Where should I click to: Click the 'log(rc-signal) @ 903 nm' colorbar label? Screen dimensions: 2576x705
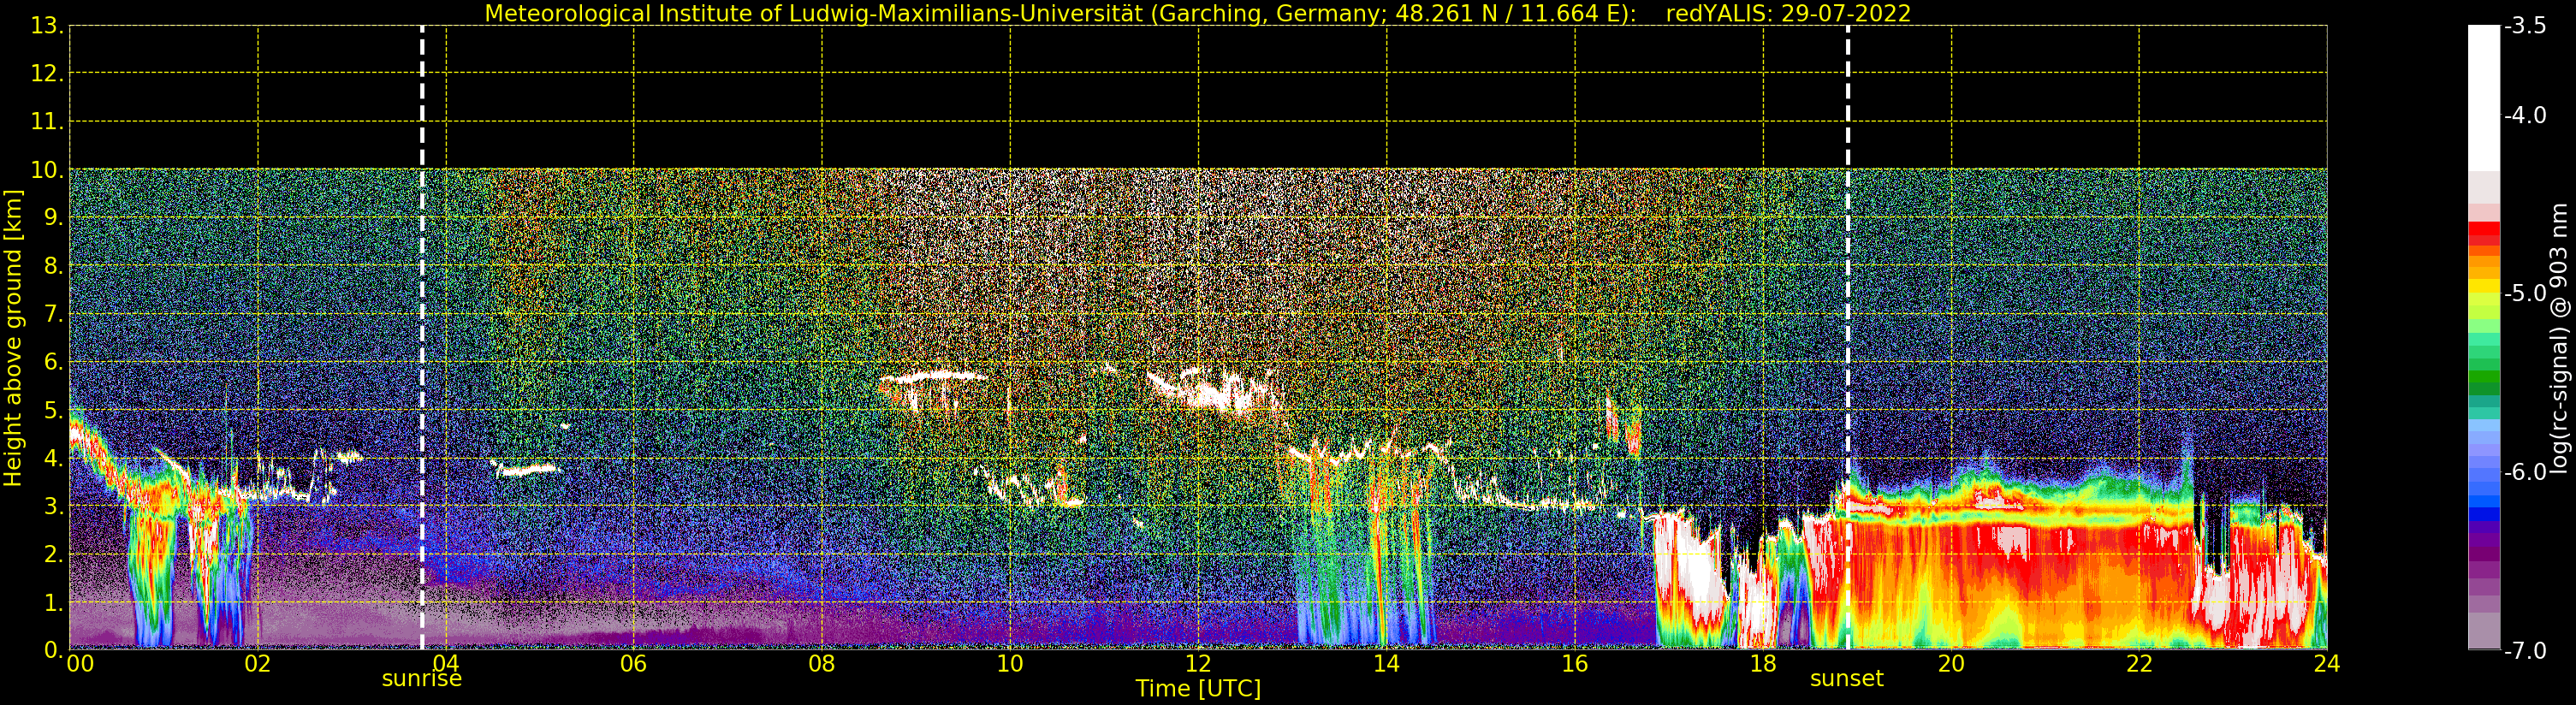point(2559,338)
